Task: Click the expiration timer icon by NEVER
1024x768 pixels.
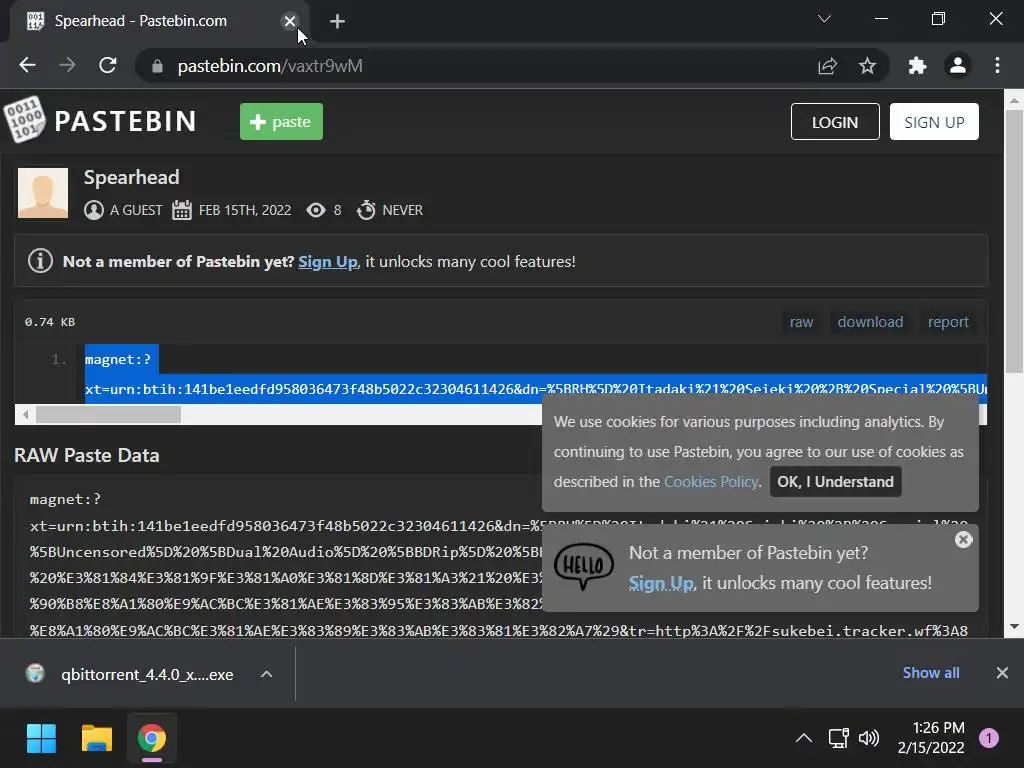Action: (366, 210)
